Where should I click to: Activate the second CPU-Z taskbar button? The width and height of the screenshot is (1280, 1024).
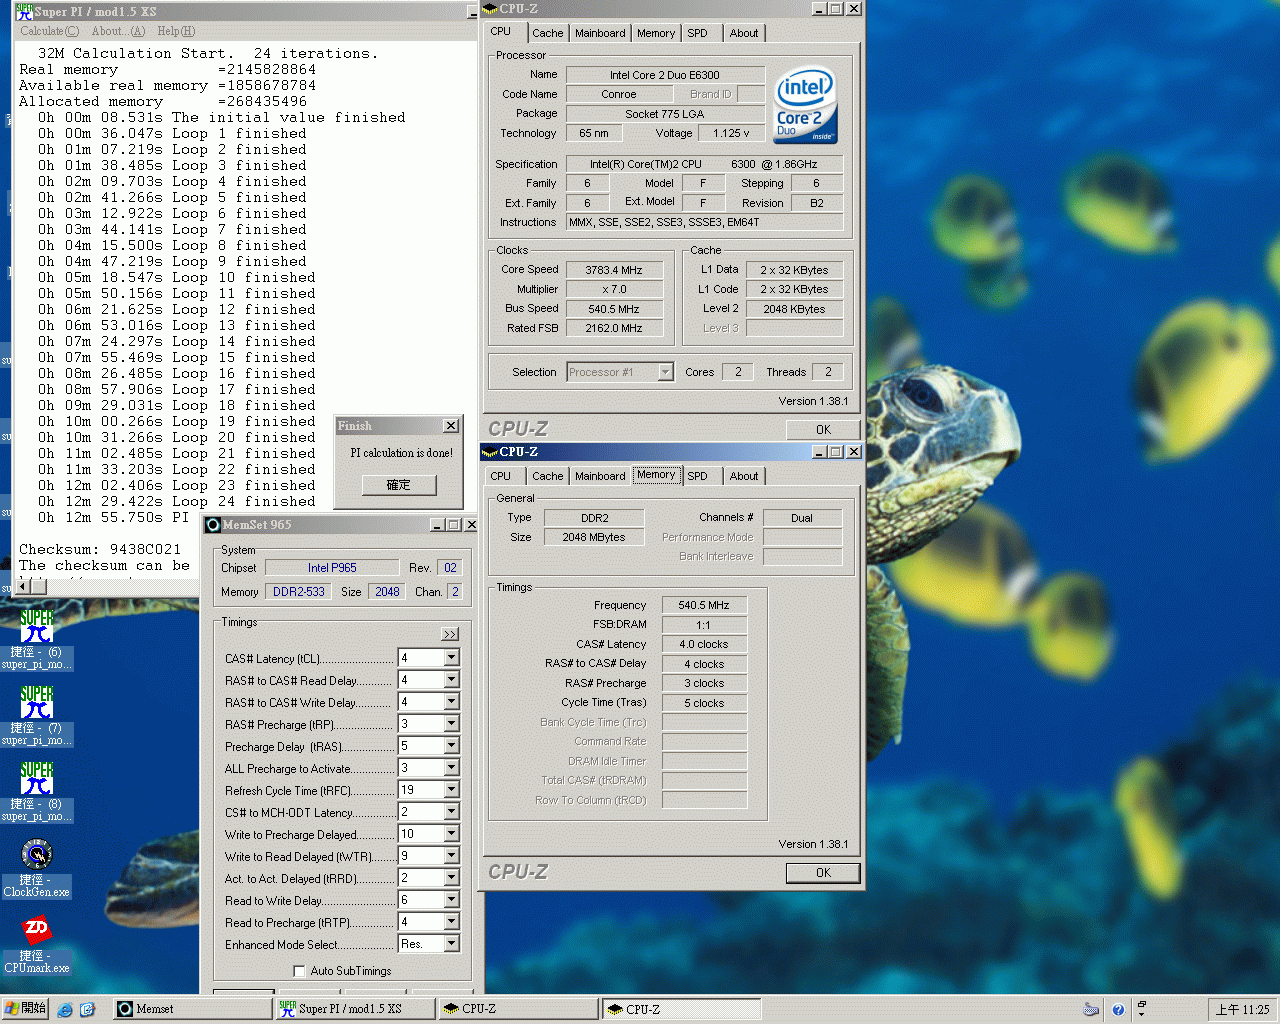point(682,1009)
